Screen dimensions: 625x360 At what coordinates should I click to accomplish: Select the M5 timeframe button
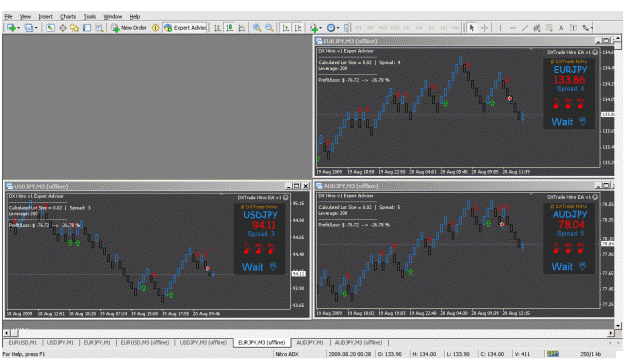(371, 28)
